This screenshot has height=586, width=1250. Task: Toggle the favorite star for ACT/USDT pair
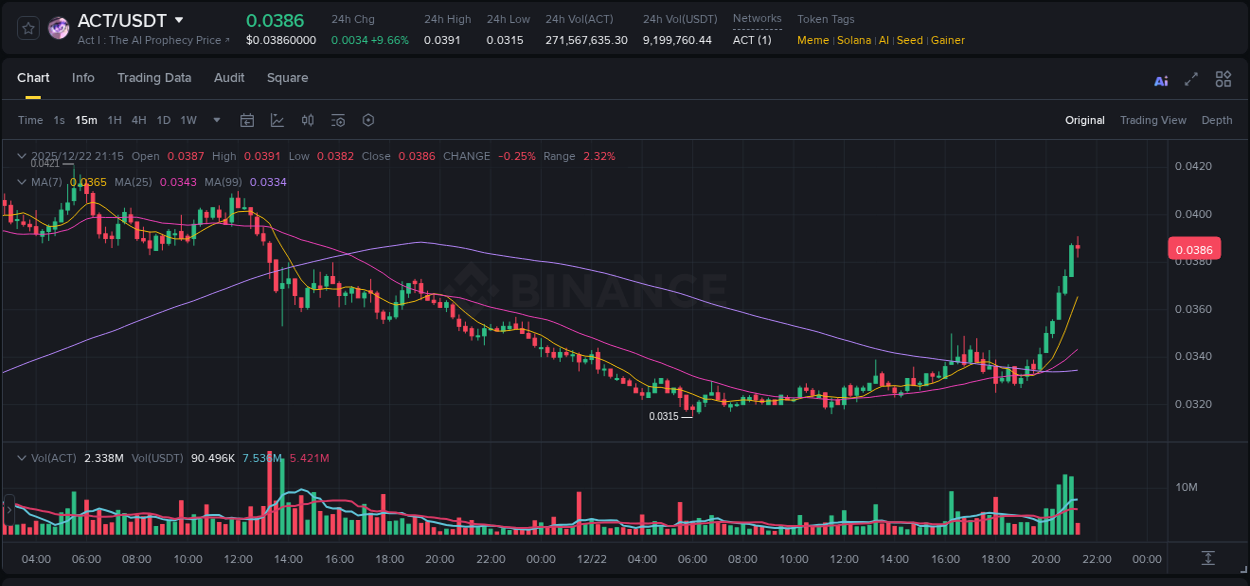click(27, 27)
